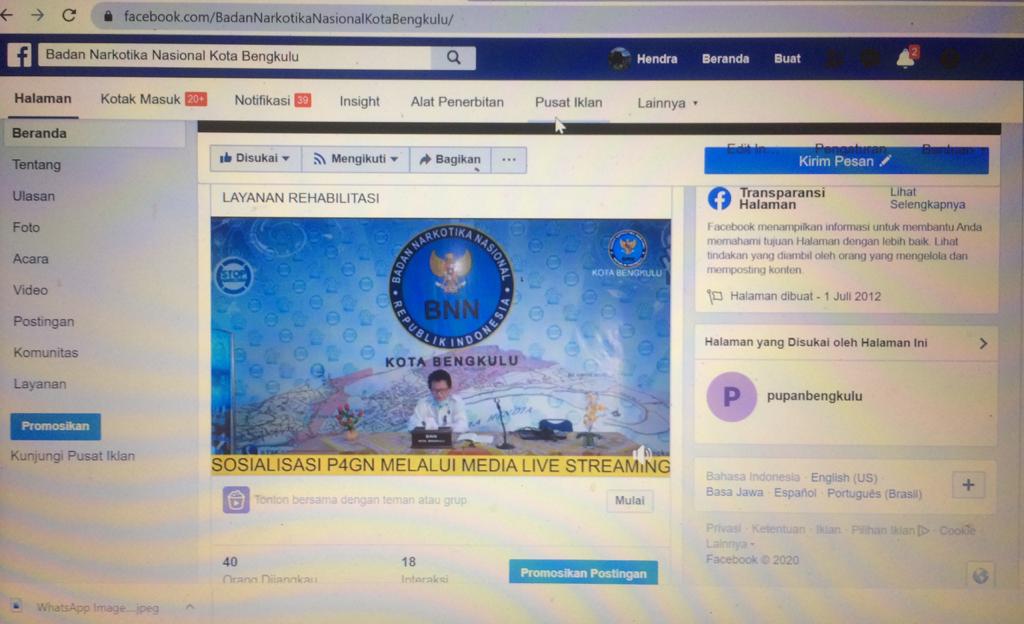Click Kunjungi Pusat Iklan link
The width and height of the screenshot is (1024, 624).
pyautogui.click(x=72, y=456)
